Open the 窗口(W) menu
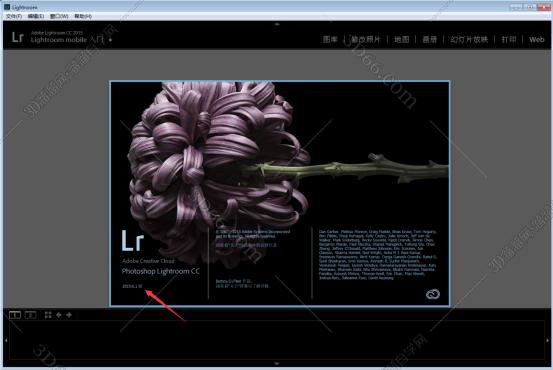Viewport: 553px width, 370px height. 59,16
